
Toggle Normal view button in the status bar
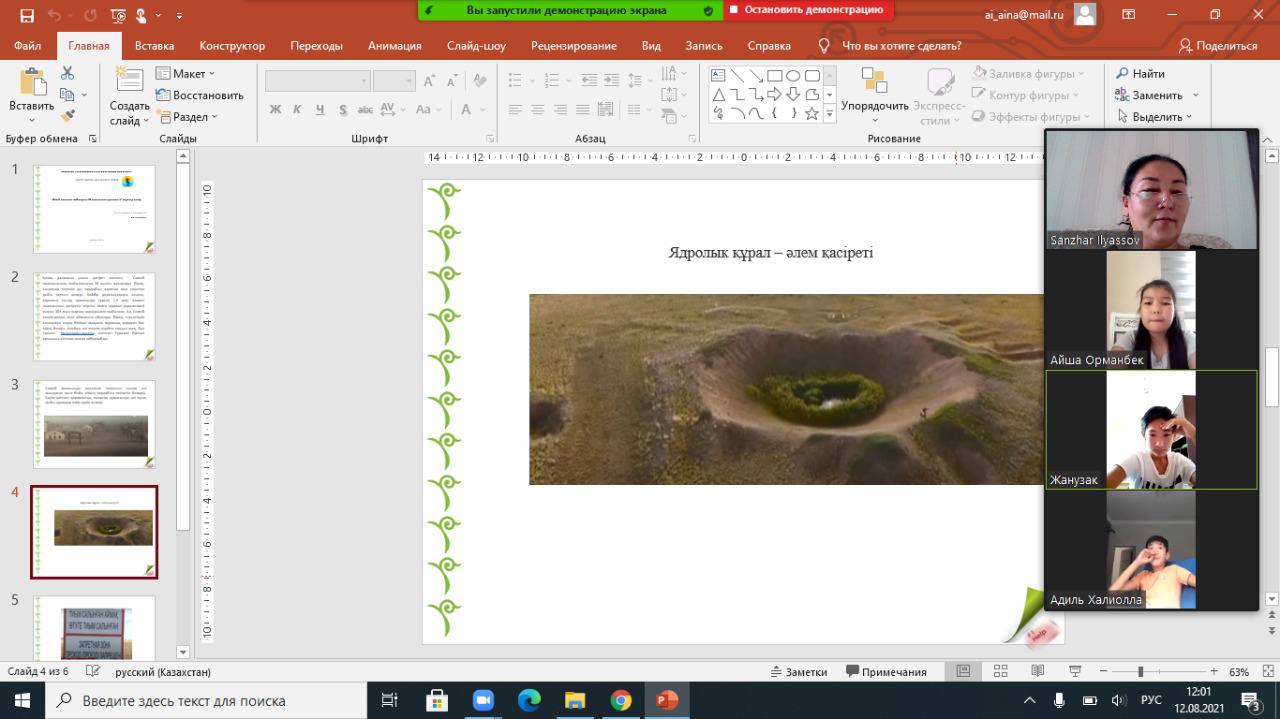(963, 672)
